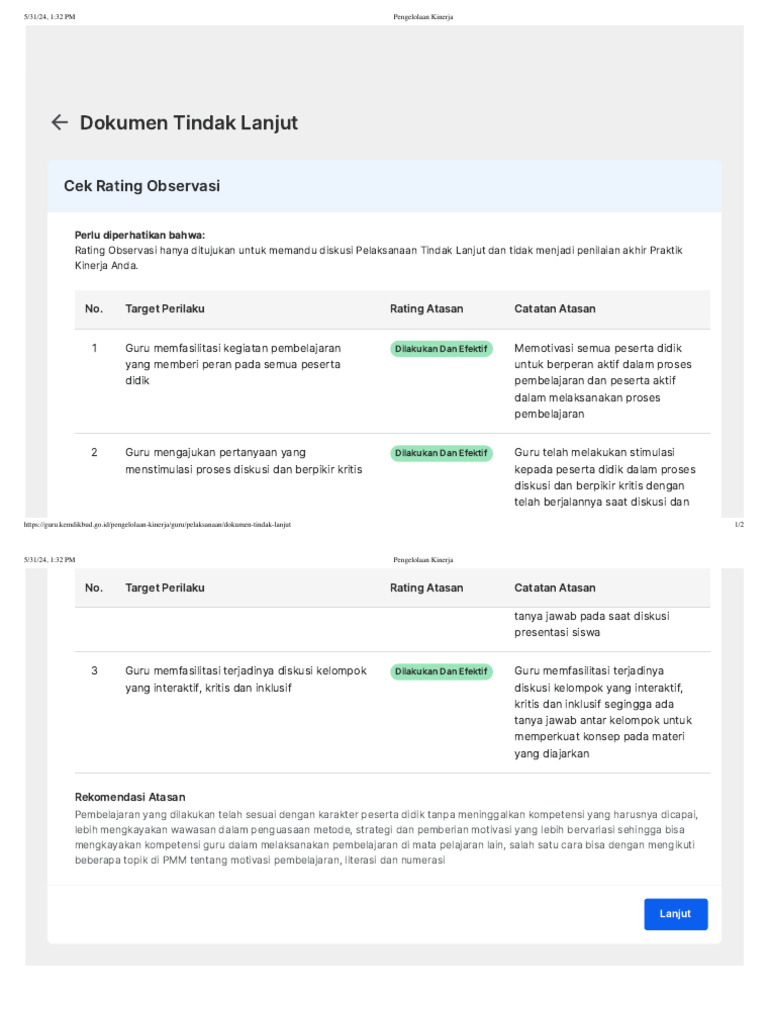Viewport: 768px width, 1024px height.
Task: Select the Rekomendasi Atasan heading
Action: pyautogui.click(x=130, y=797)
